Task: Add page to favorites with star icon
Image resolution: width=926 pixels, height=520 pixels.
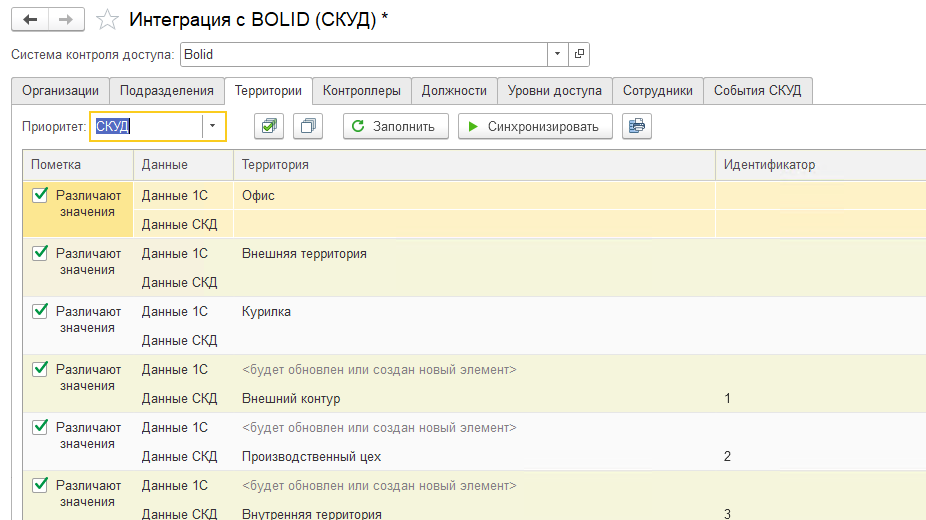Action: (107, 20)
